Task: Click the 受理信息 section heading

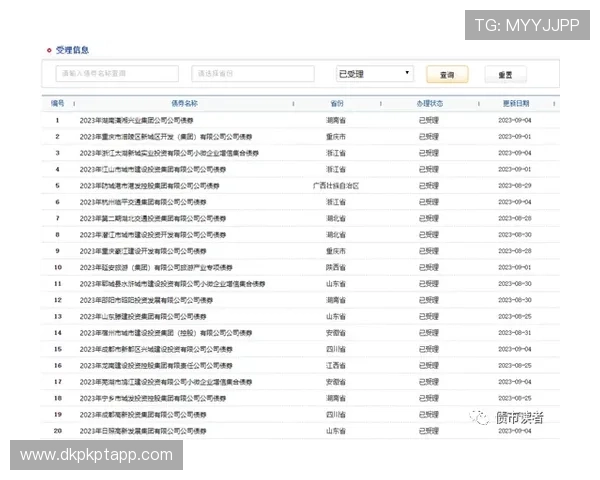Action: (72, 50)
